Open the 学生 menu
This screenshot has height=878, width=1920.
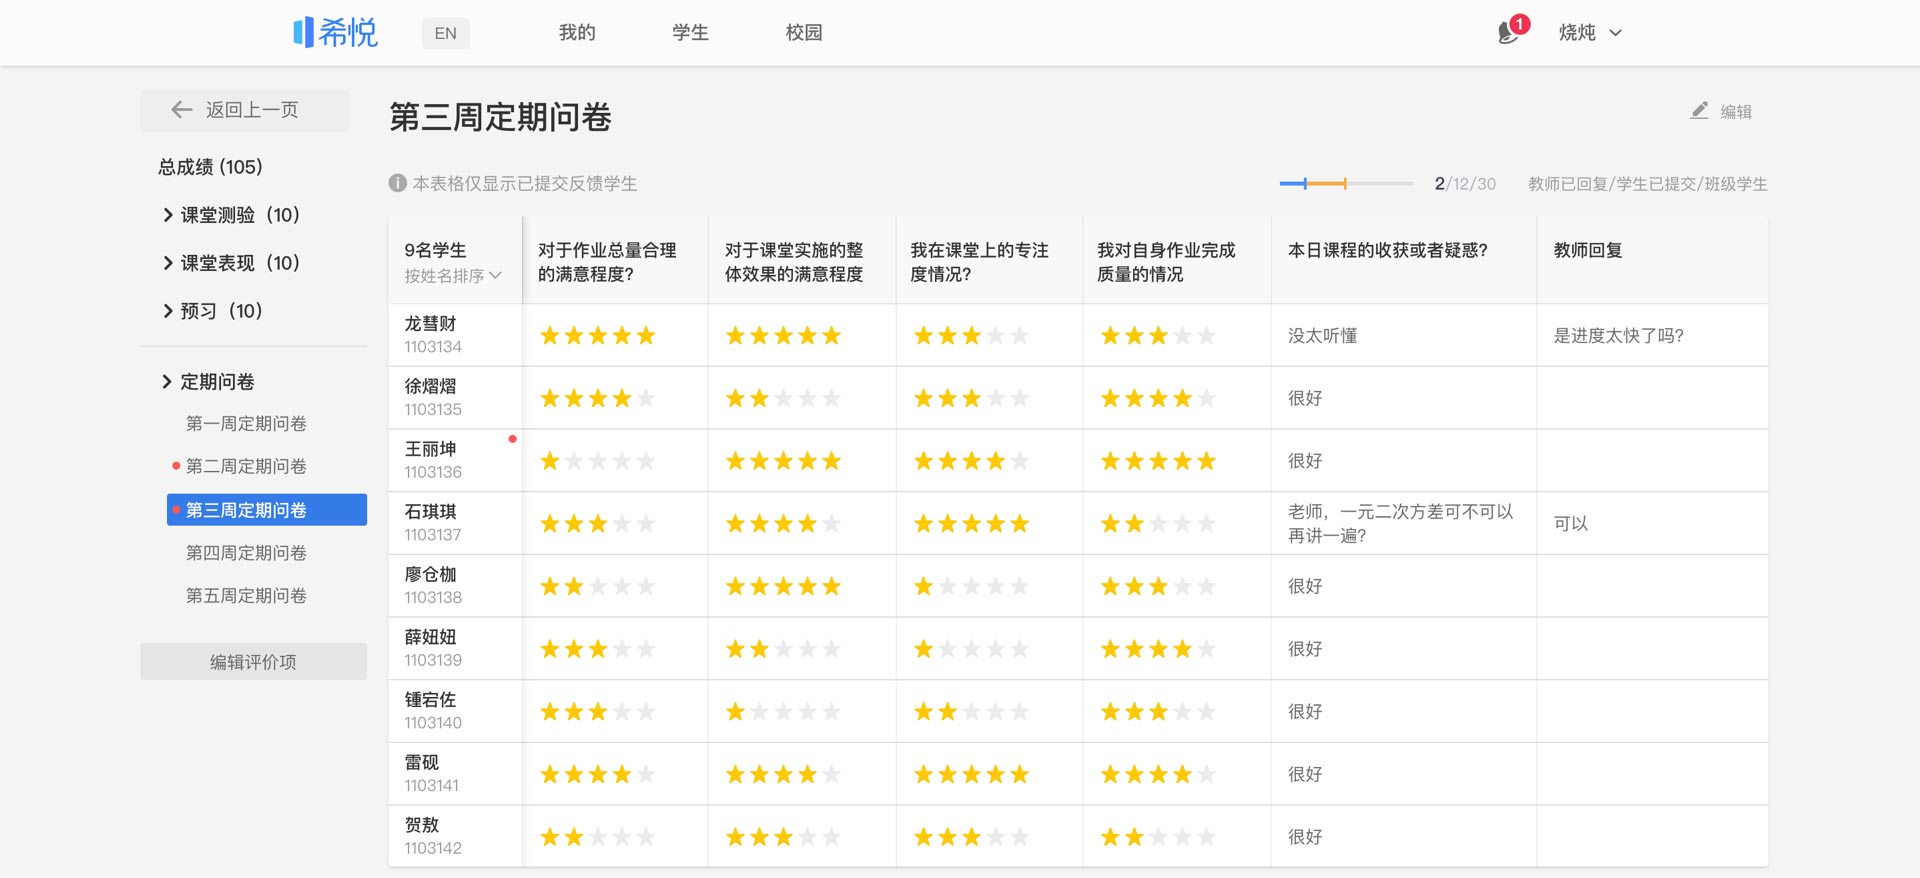pos(690,33)
